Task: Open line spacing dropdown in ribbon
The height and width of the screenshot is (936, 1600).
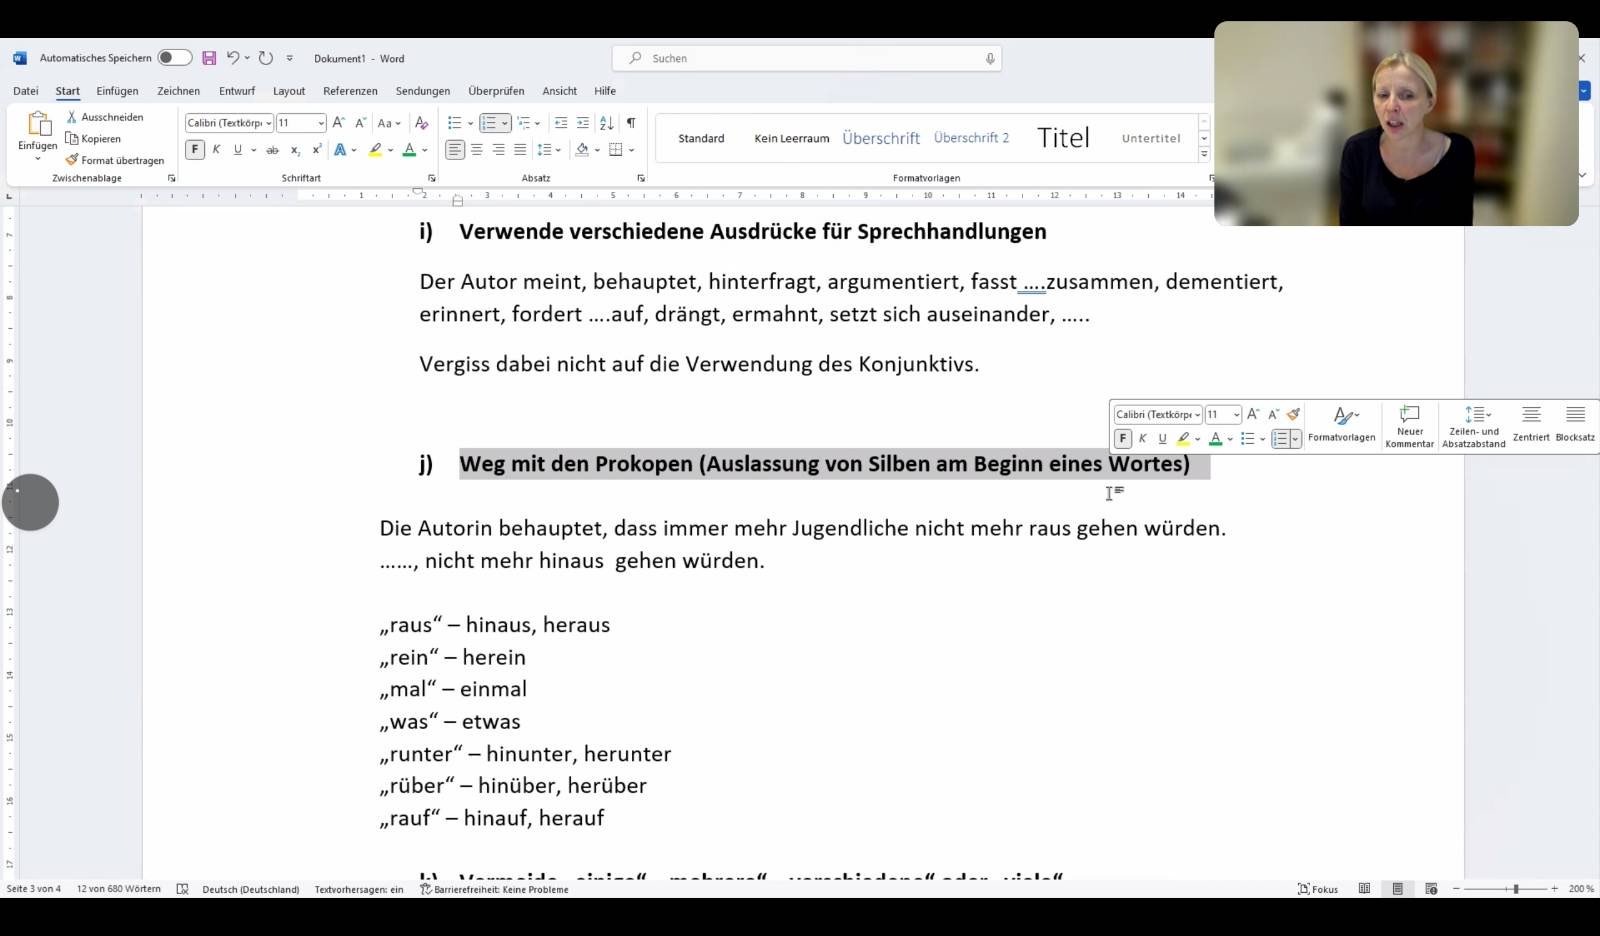Action: tap(558, 150)
